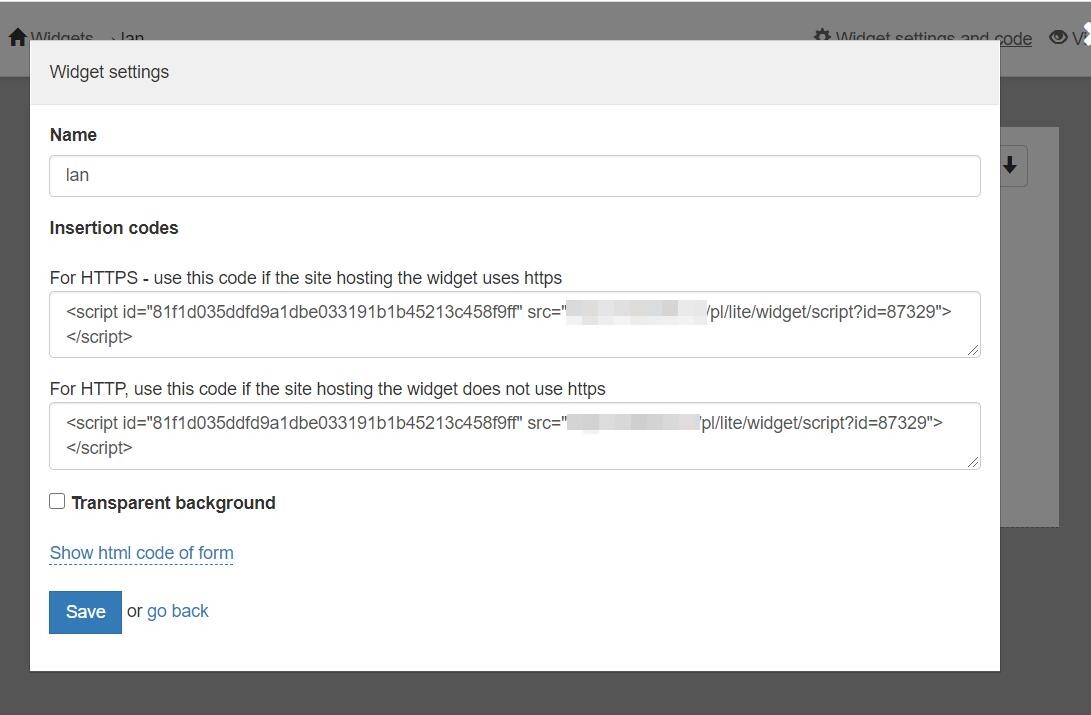This screenshot has width=1091, height=715.
Task: Select the HTTP insertion code textarea
Action: 515,436
